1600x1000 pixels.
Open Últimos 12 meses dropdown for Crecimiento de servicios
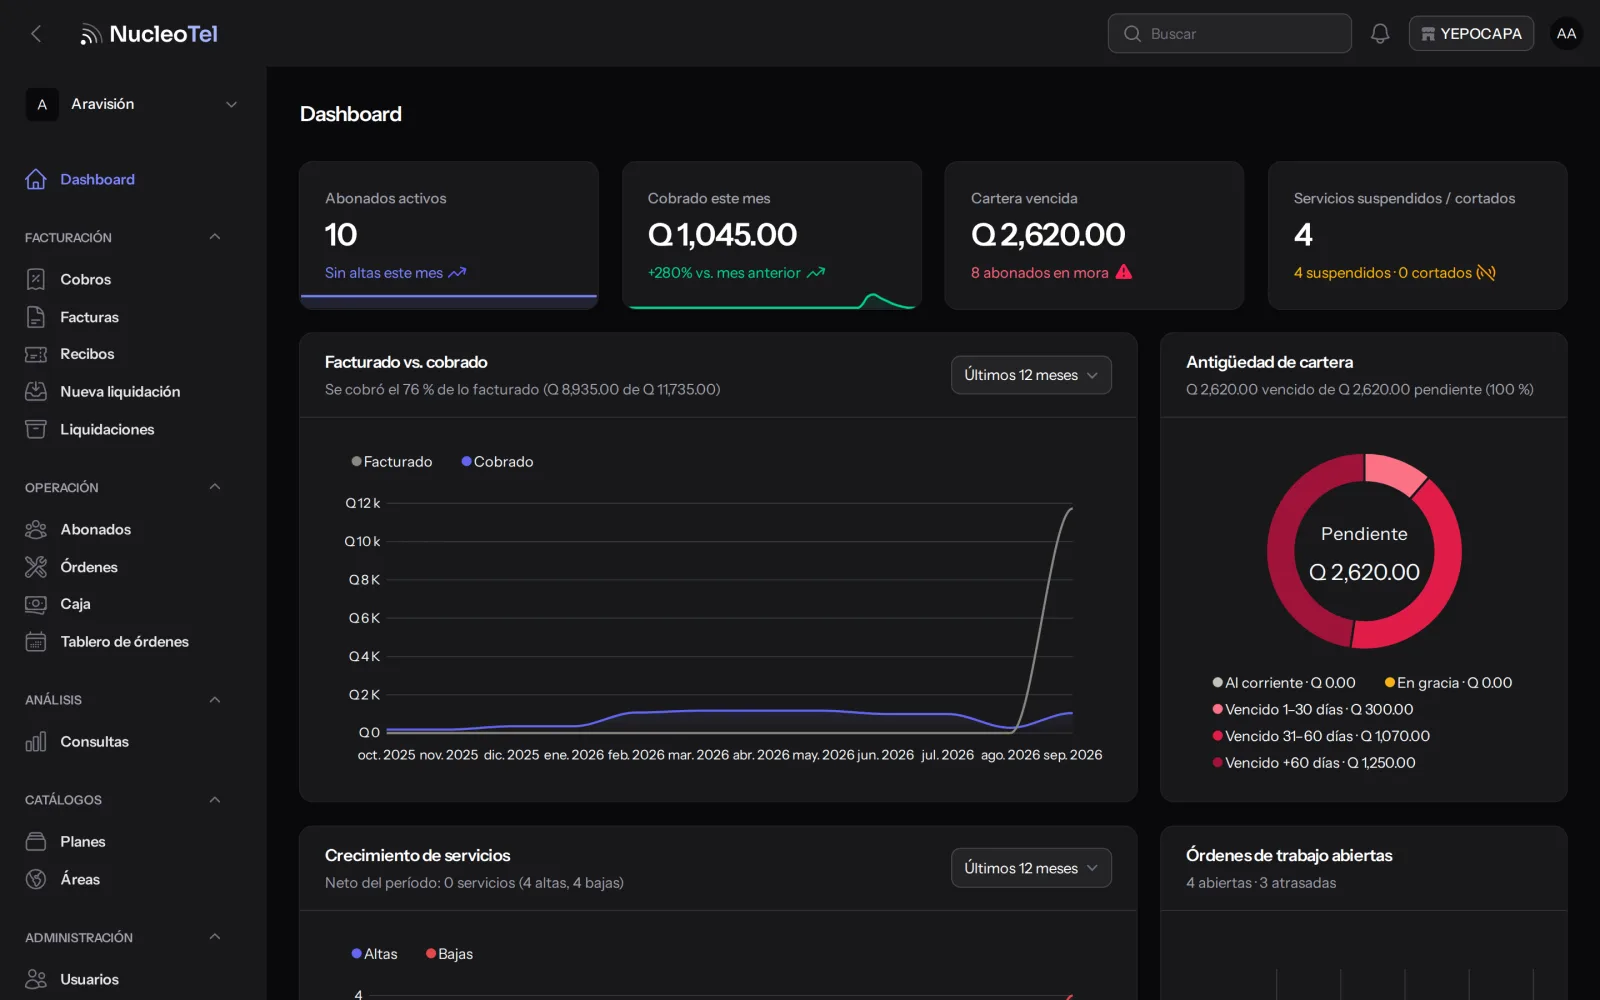click(1031, 868)
